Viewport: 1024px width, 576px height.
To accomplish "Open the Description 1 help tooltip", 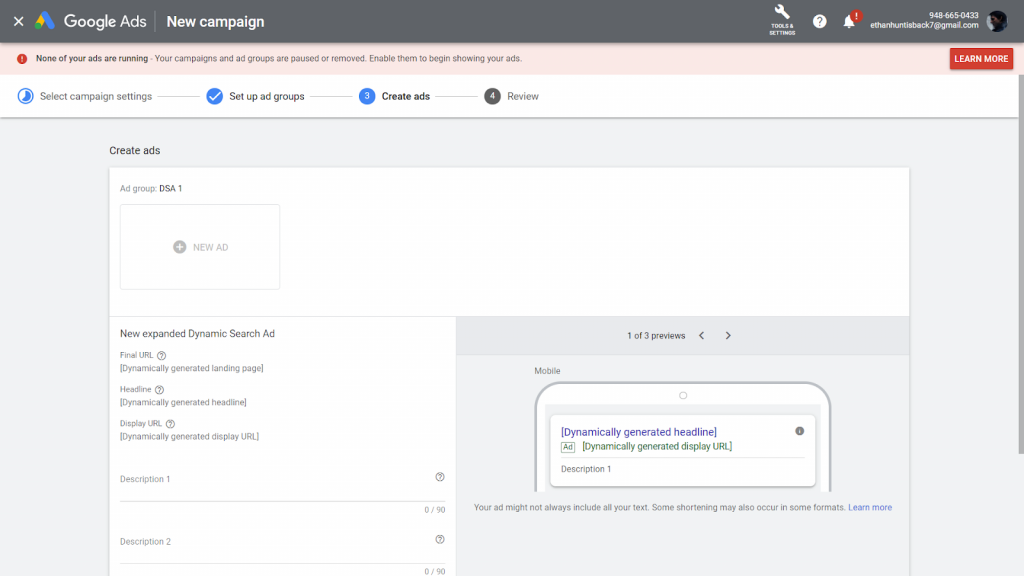I will [440, 477].
